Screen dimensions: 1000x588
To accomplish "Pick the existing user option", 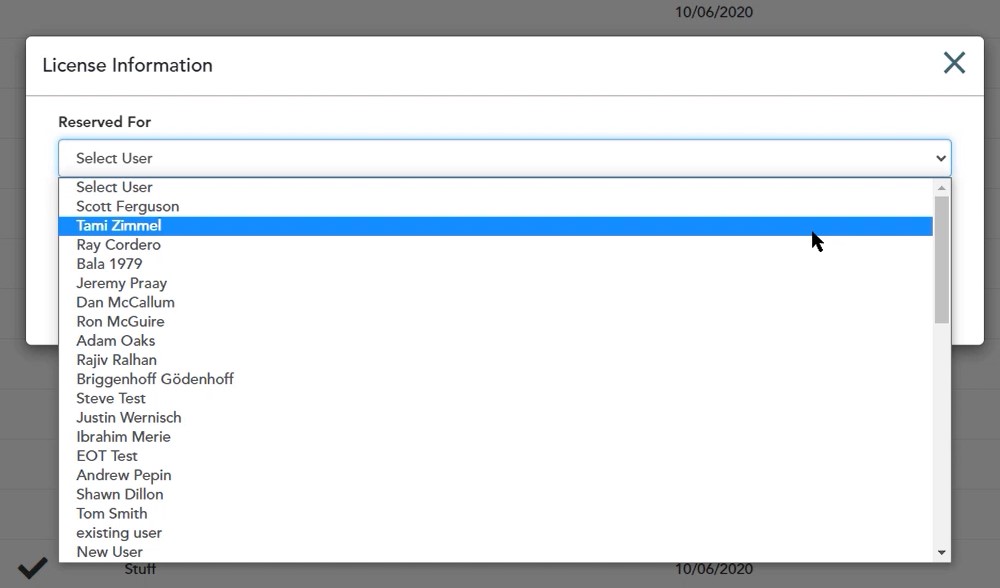I will click(496, 533).
